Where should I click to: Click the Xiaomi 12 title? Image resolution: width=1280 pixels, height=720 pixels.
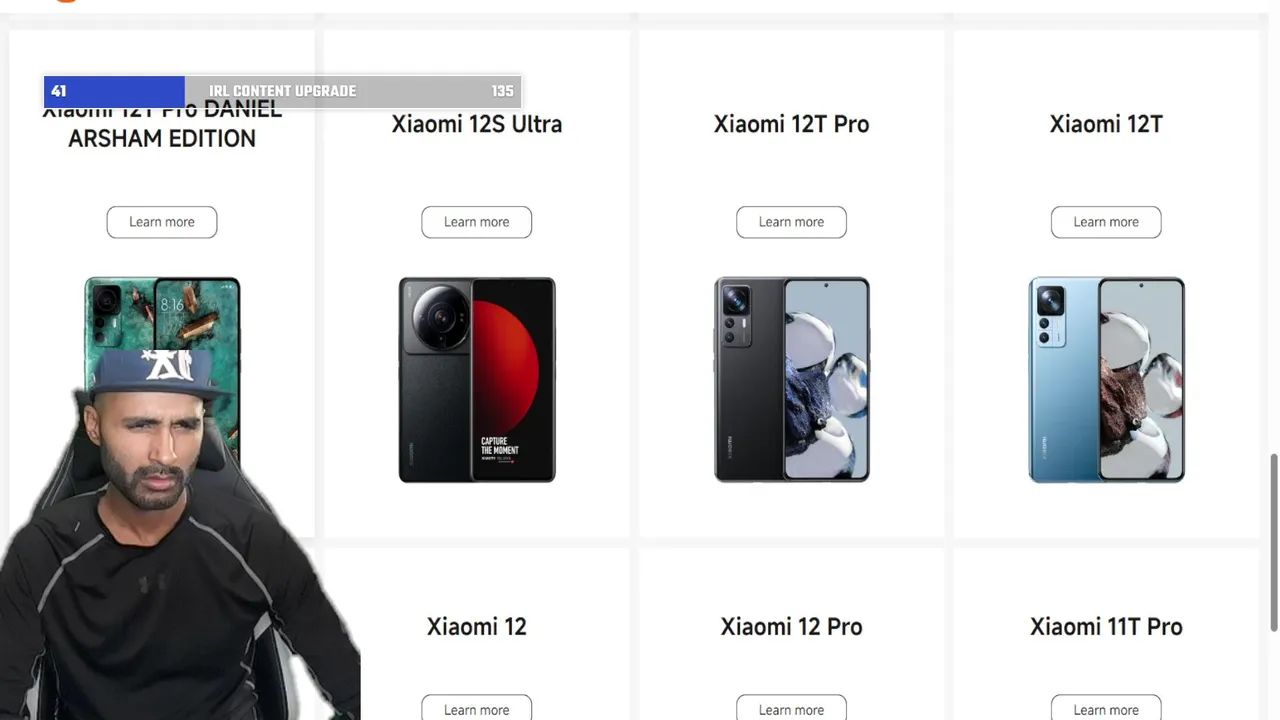(x=477, y=627)
